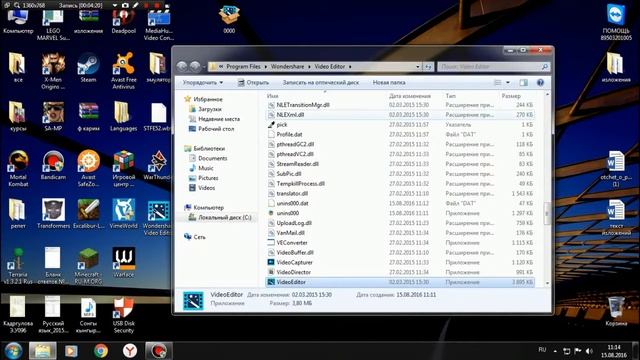Click Открыть toolbar button
Image resolution: width=640 pixels, height=360 pixels.
(253, 82)
